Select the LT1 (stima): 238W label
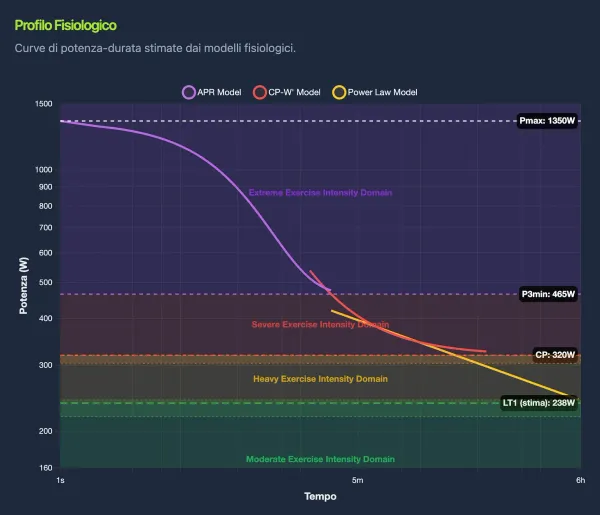600x515 pixels. pos(539,403)
